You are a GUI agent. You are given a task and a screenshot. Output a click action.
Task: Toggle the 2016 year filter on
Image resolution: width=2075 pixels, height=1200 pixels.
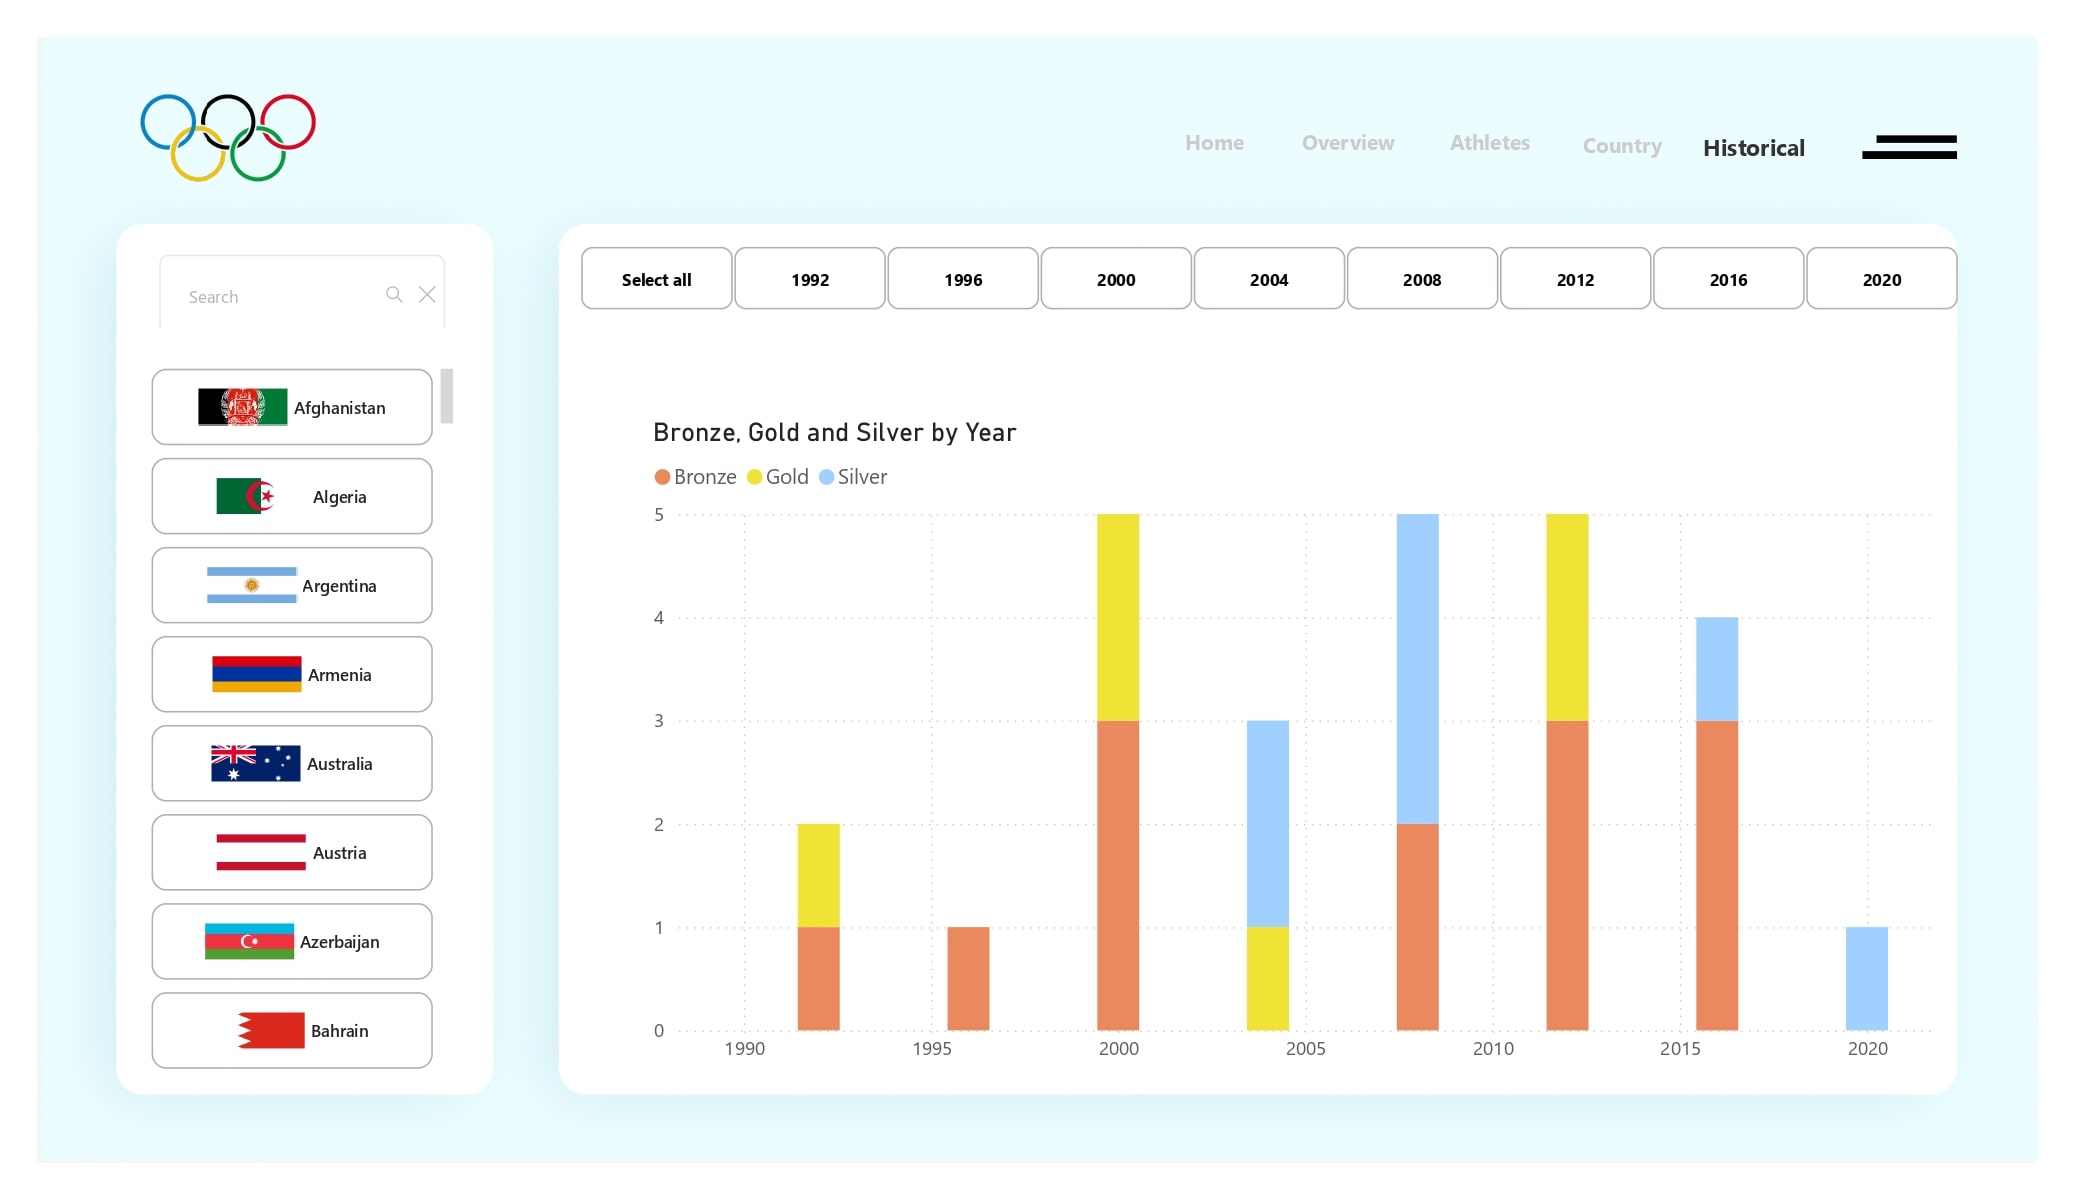1728,277
